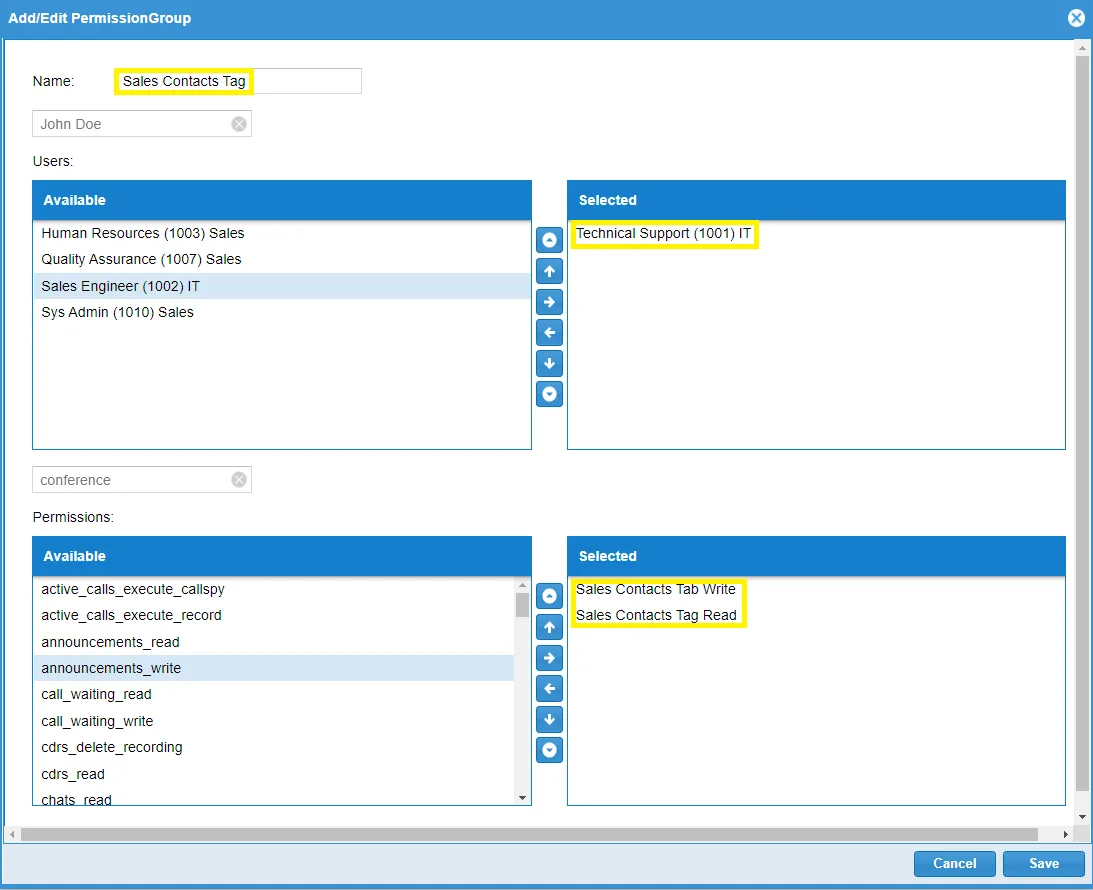Clear the conference permission search field
The width and height of the screenshot is (1093, 890).
[x=239, y=480]
